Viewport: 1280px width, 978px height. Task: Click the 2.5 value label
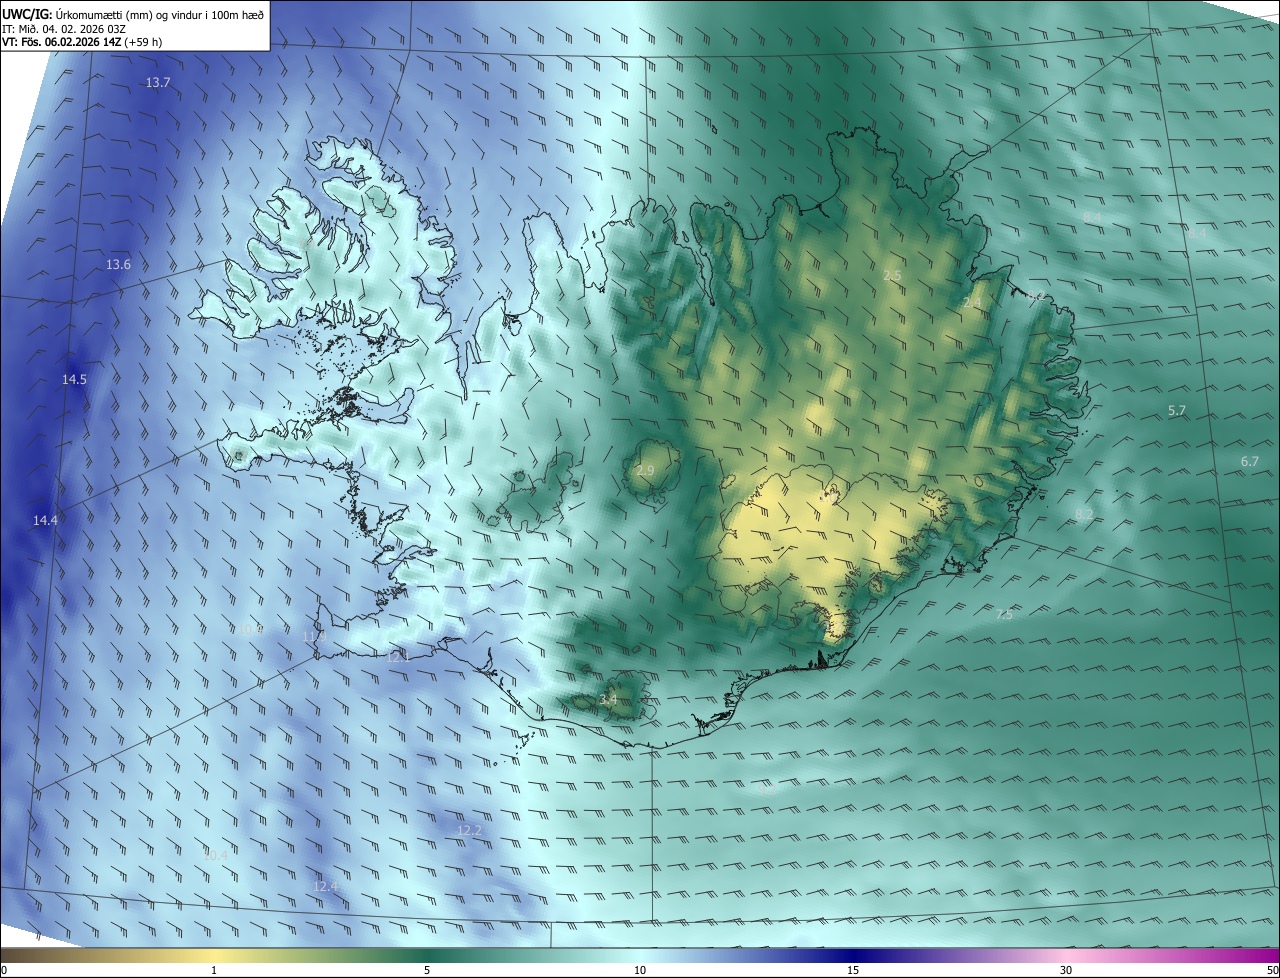892,275
